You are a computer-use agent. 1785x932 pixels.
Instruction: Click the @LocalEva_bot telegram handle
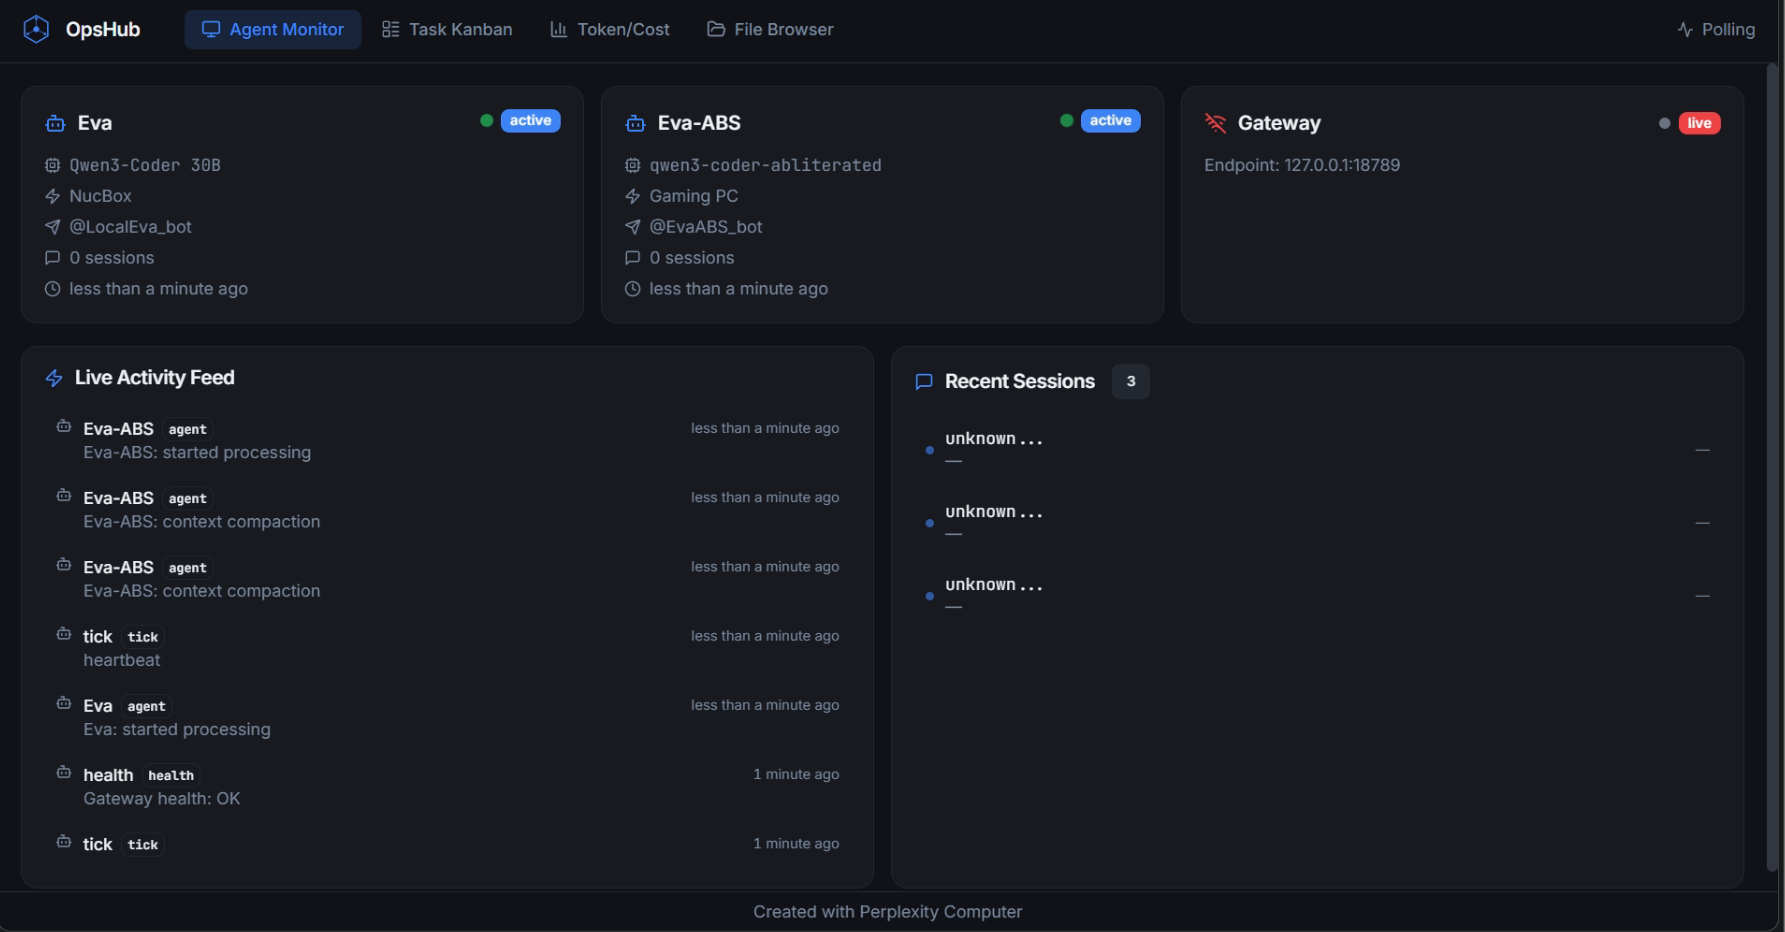point(130,227)
